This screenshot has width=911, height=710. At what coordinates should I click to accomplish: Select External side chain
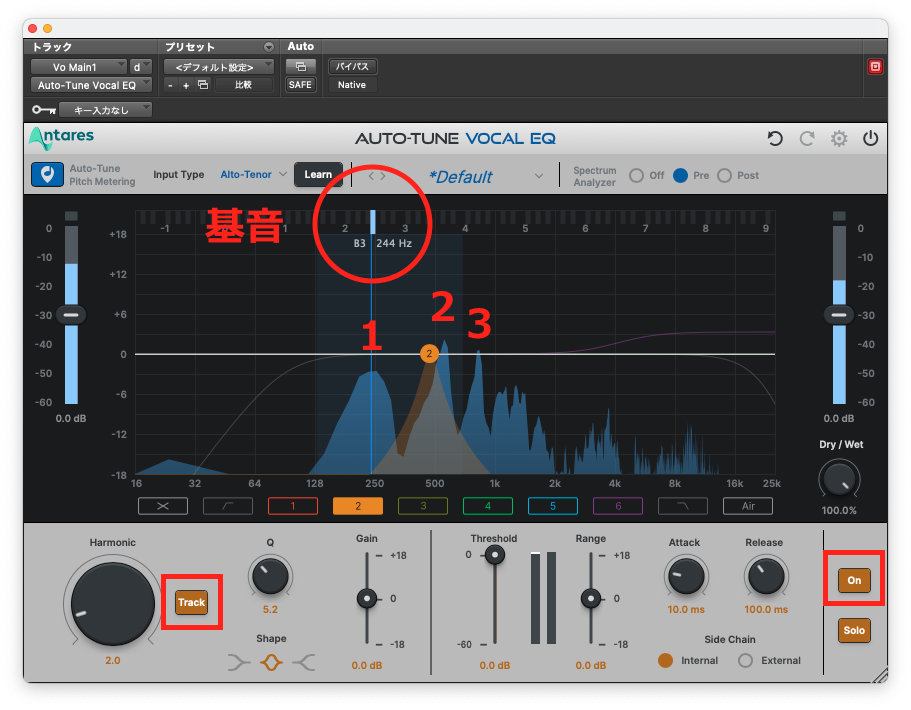(745, 660)
